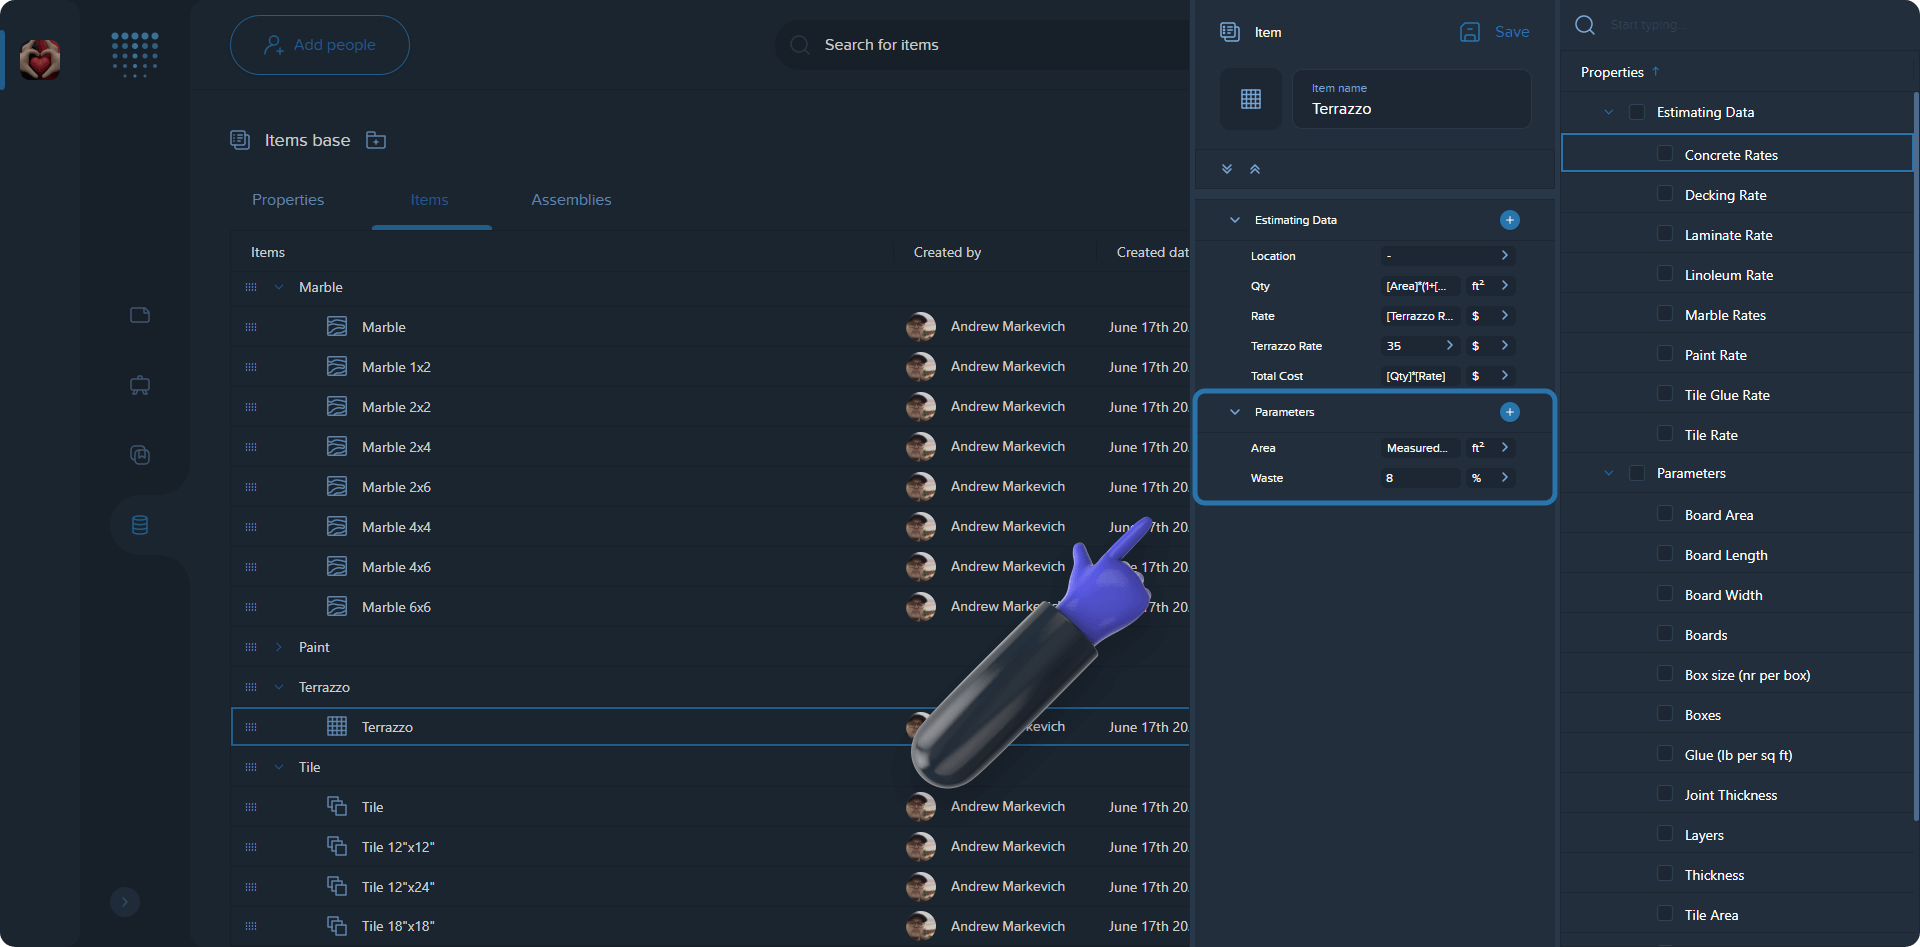This screenshot has height=947, width=1920.
Task: Click the Add people button
Action: tap(320, 45)
